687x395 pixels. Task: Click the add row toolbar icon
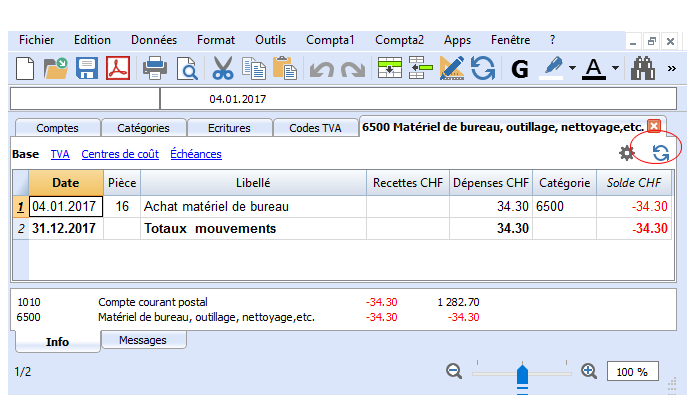(390, 68)
